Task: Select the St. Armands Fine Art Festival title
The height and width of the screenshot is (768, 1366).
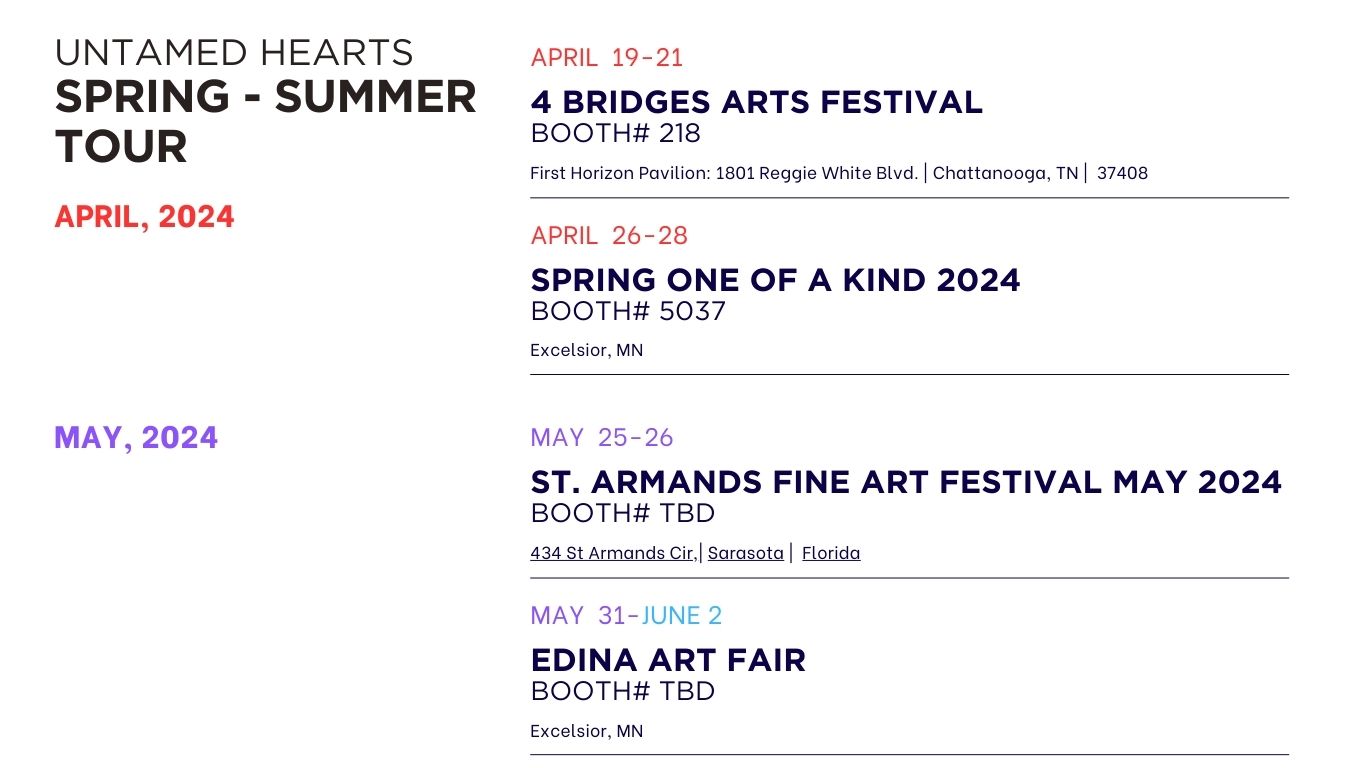Action: tap(906, 481)
